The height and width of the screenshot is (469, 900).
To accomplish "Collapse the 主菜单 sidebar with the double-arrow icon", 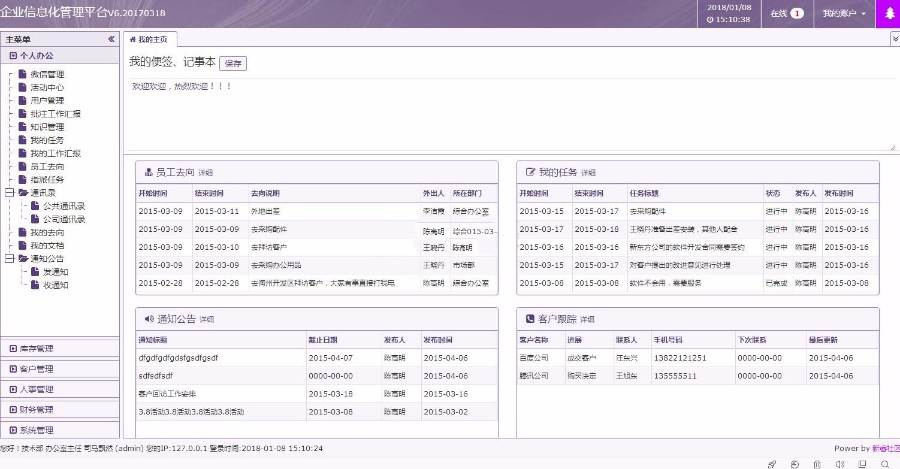I will 112,39.
